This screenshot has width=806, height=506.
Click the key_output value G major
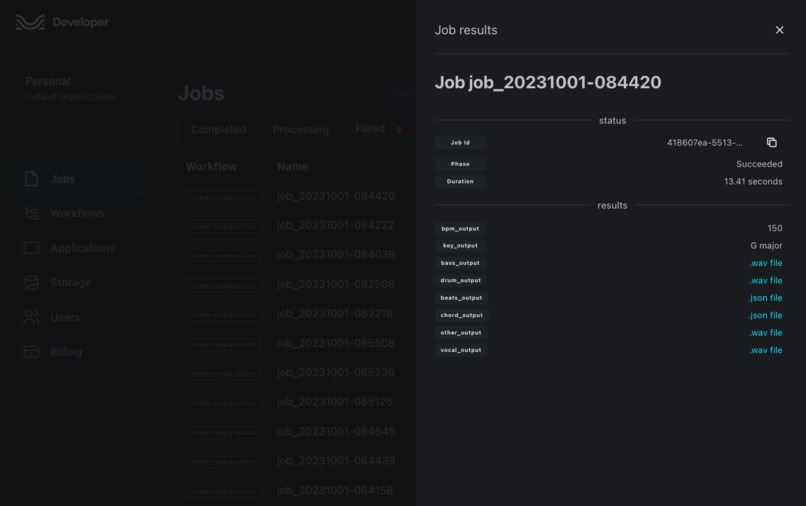point(766,245)
